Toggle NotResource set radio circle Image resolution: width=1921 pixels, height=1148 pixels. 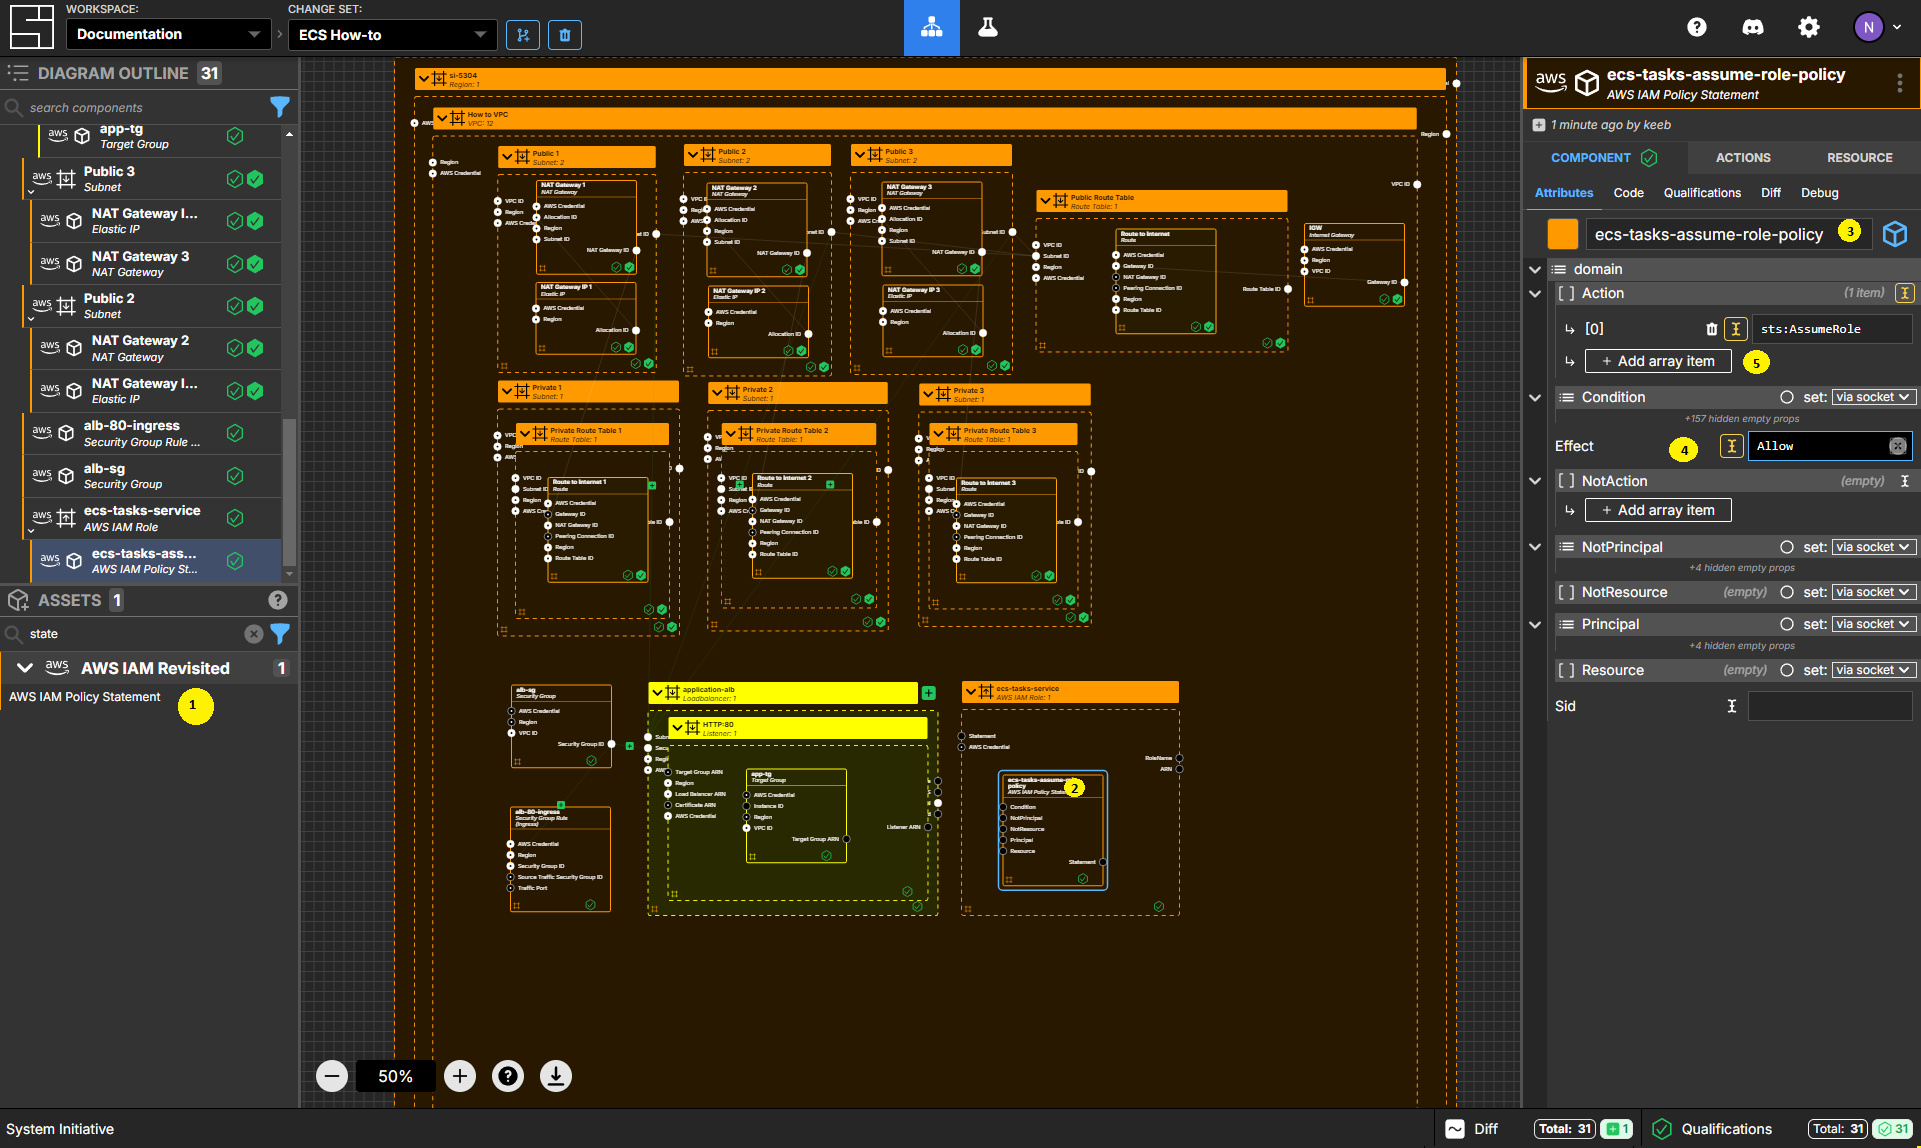tap(1787, 592)
